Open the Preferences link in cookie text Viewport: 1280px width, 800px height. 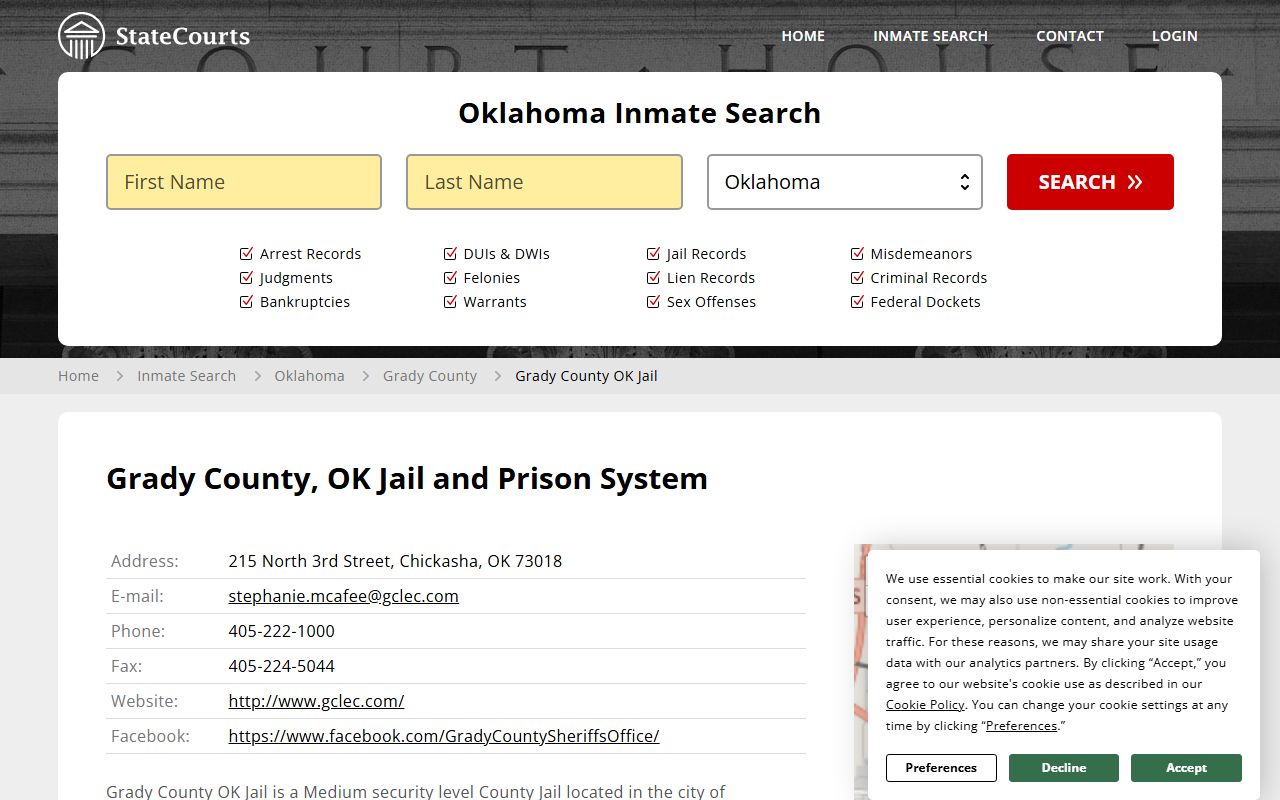pyautogui.click(x=1021, y=726)
